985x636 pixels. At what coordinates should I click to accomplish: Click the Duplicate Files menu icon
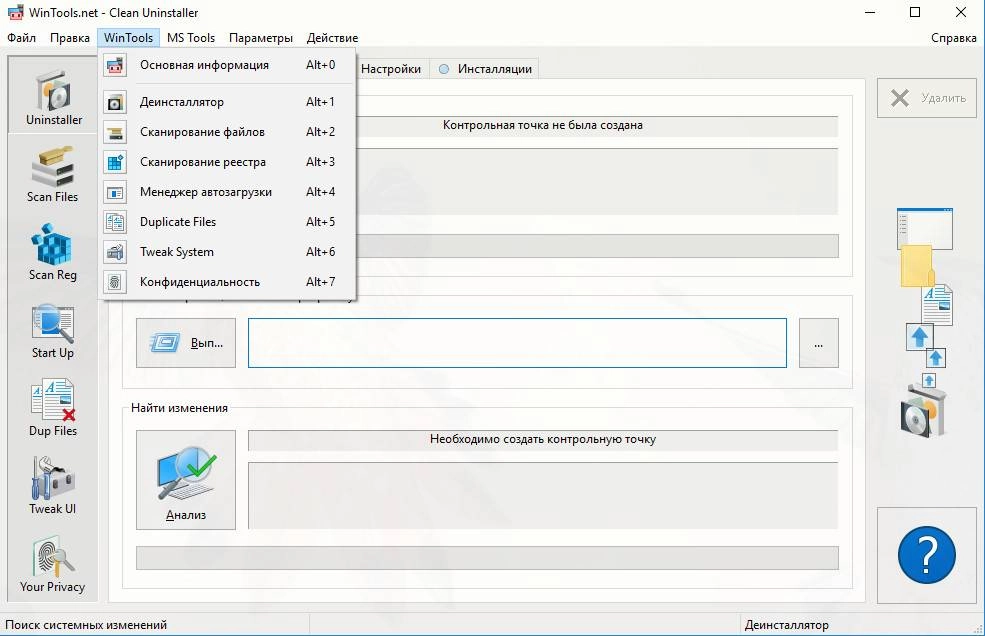(x=115, y=222)
